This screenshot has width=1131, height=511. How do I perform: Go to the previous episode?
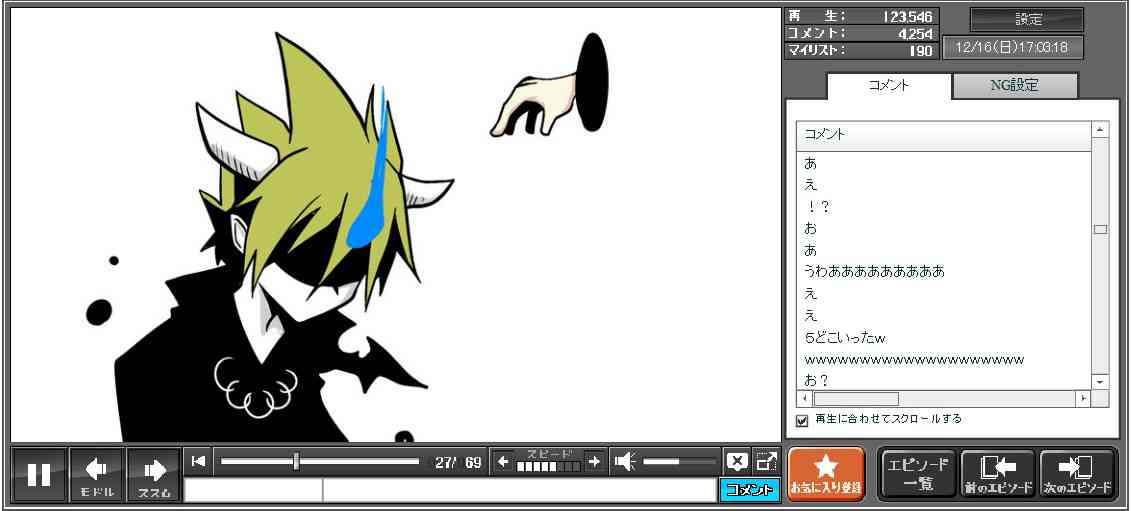997,474
